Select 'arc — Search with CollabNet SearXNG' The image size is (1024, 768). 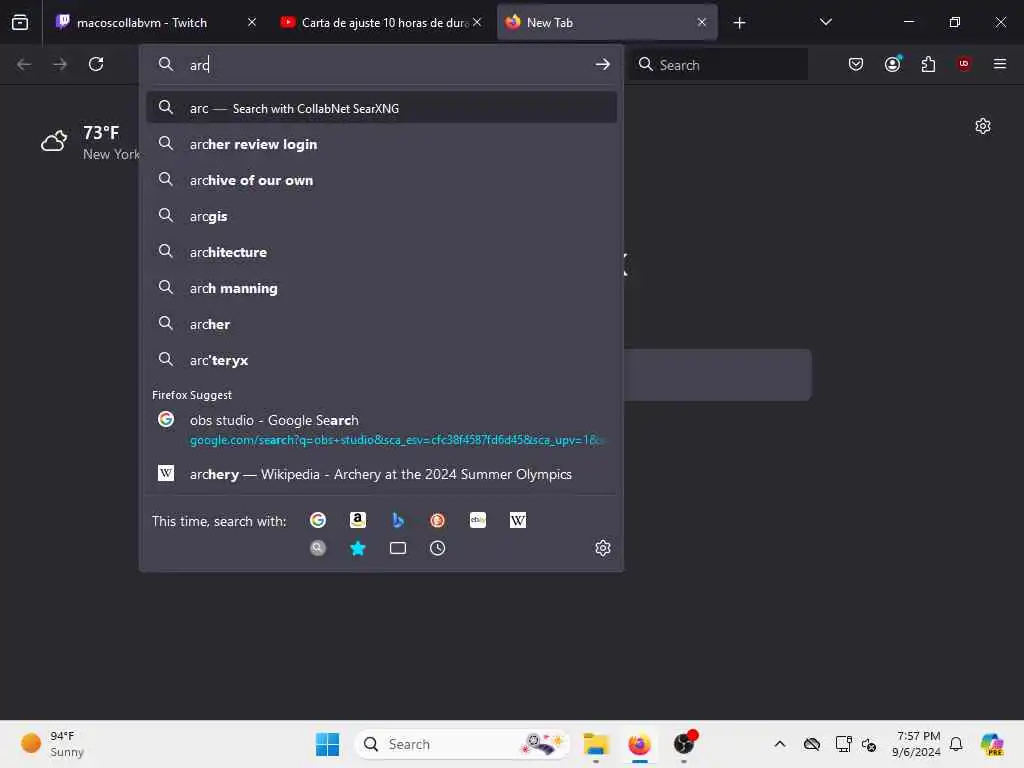click(381, 108)
